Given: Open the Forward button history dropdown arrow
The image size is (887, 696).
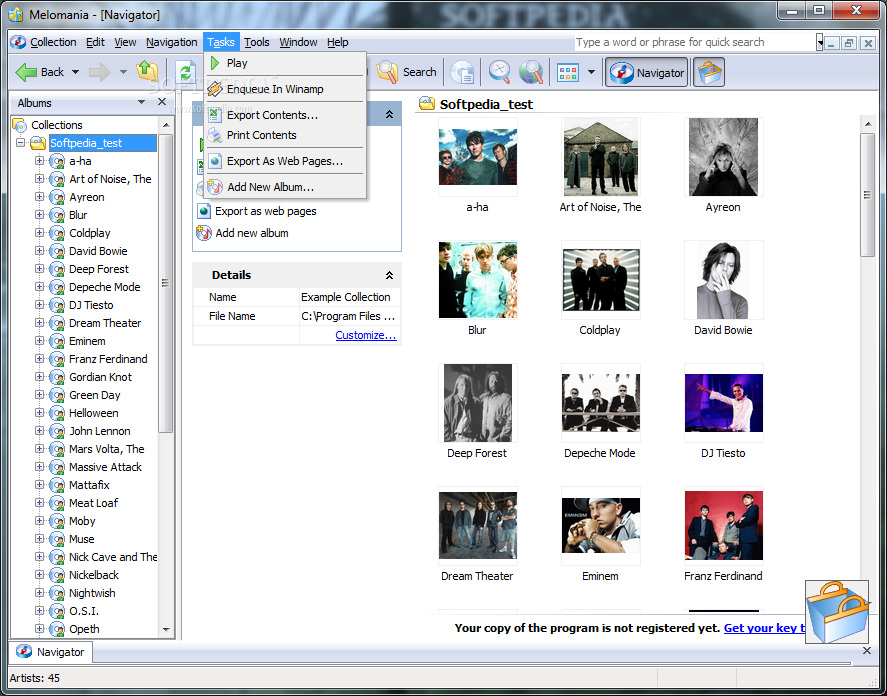Looking at the screenshot, I should pos(123,72).
